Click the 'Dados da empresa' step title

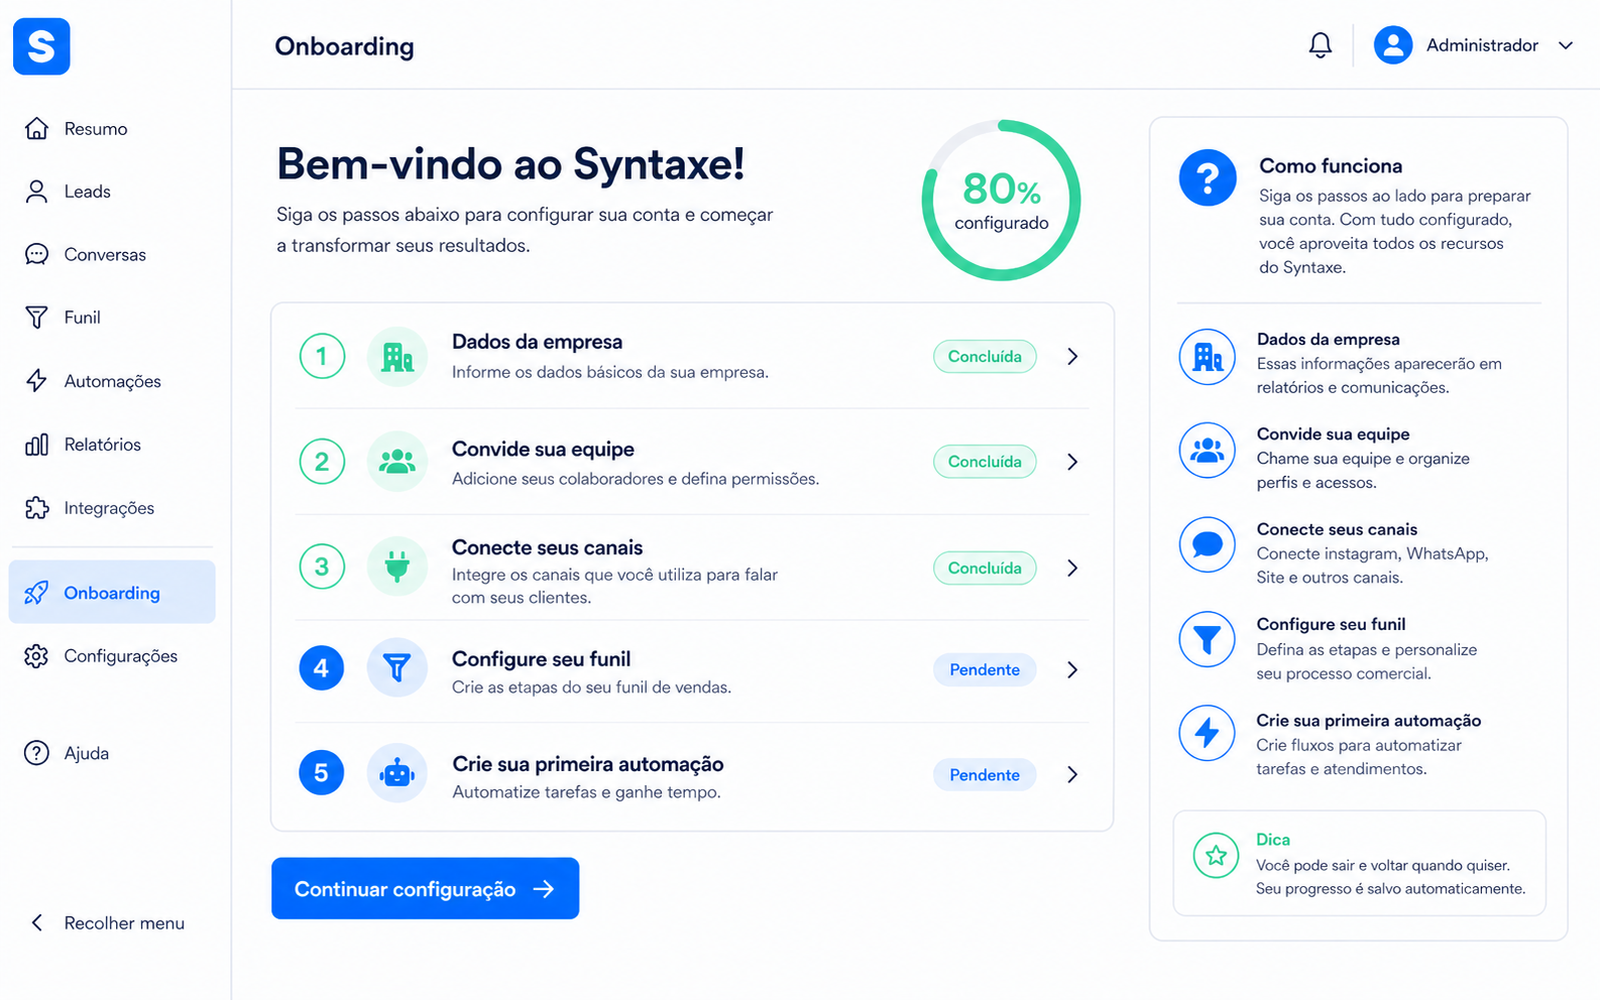pos(537,342)
